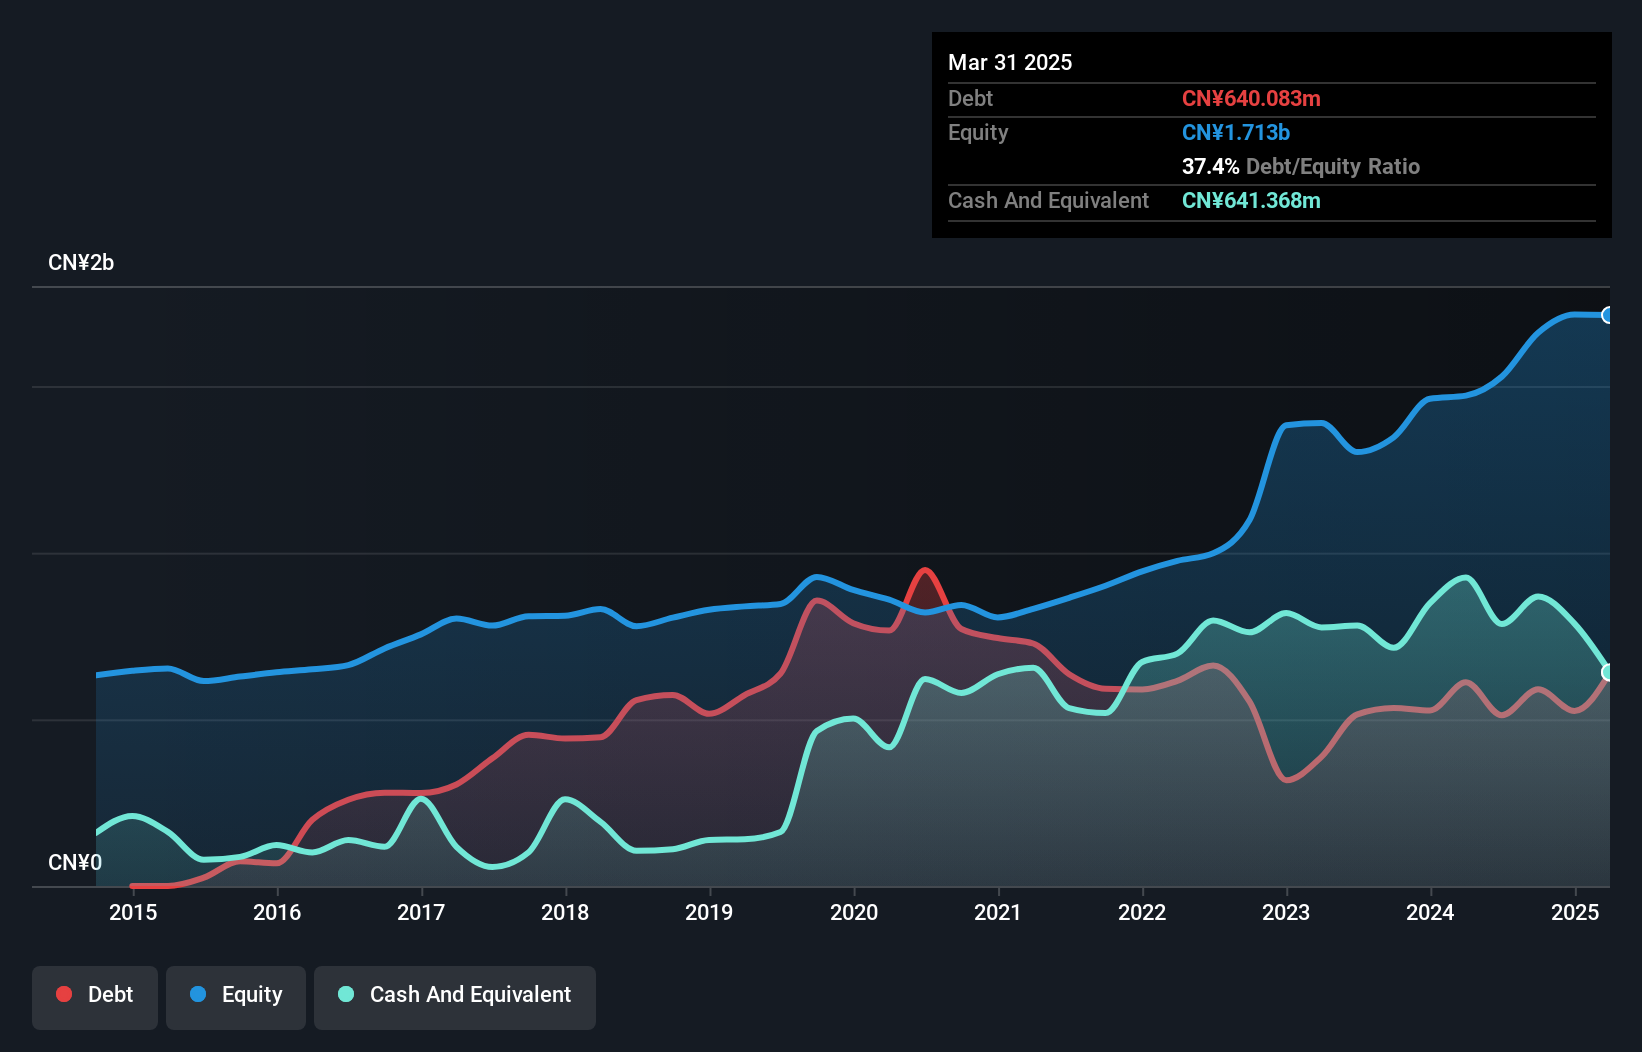Click the 2019 x-axis label

709,912
